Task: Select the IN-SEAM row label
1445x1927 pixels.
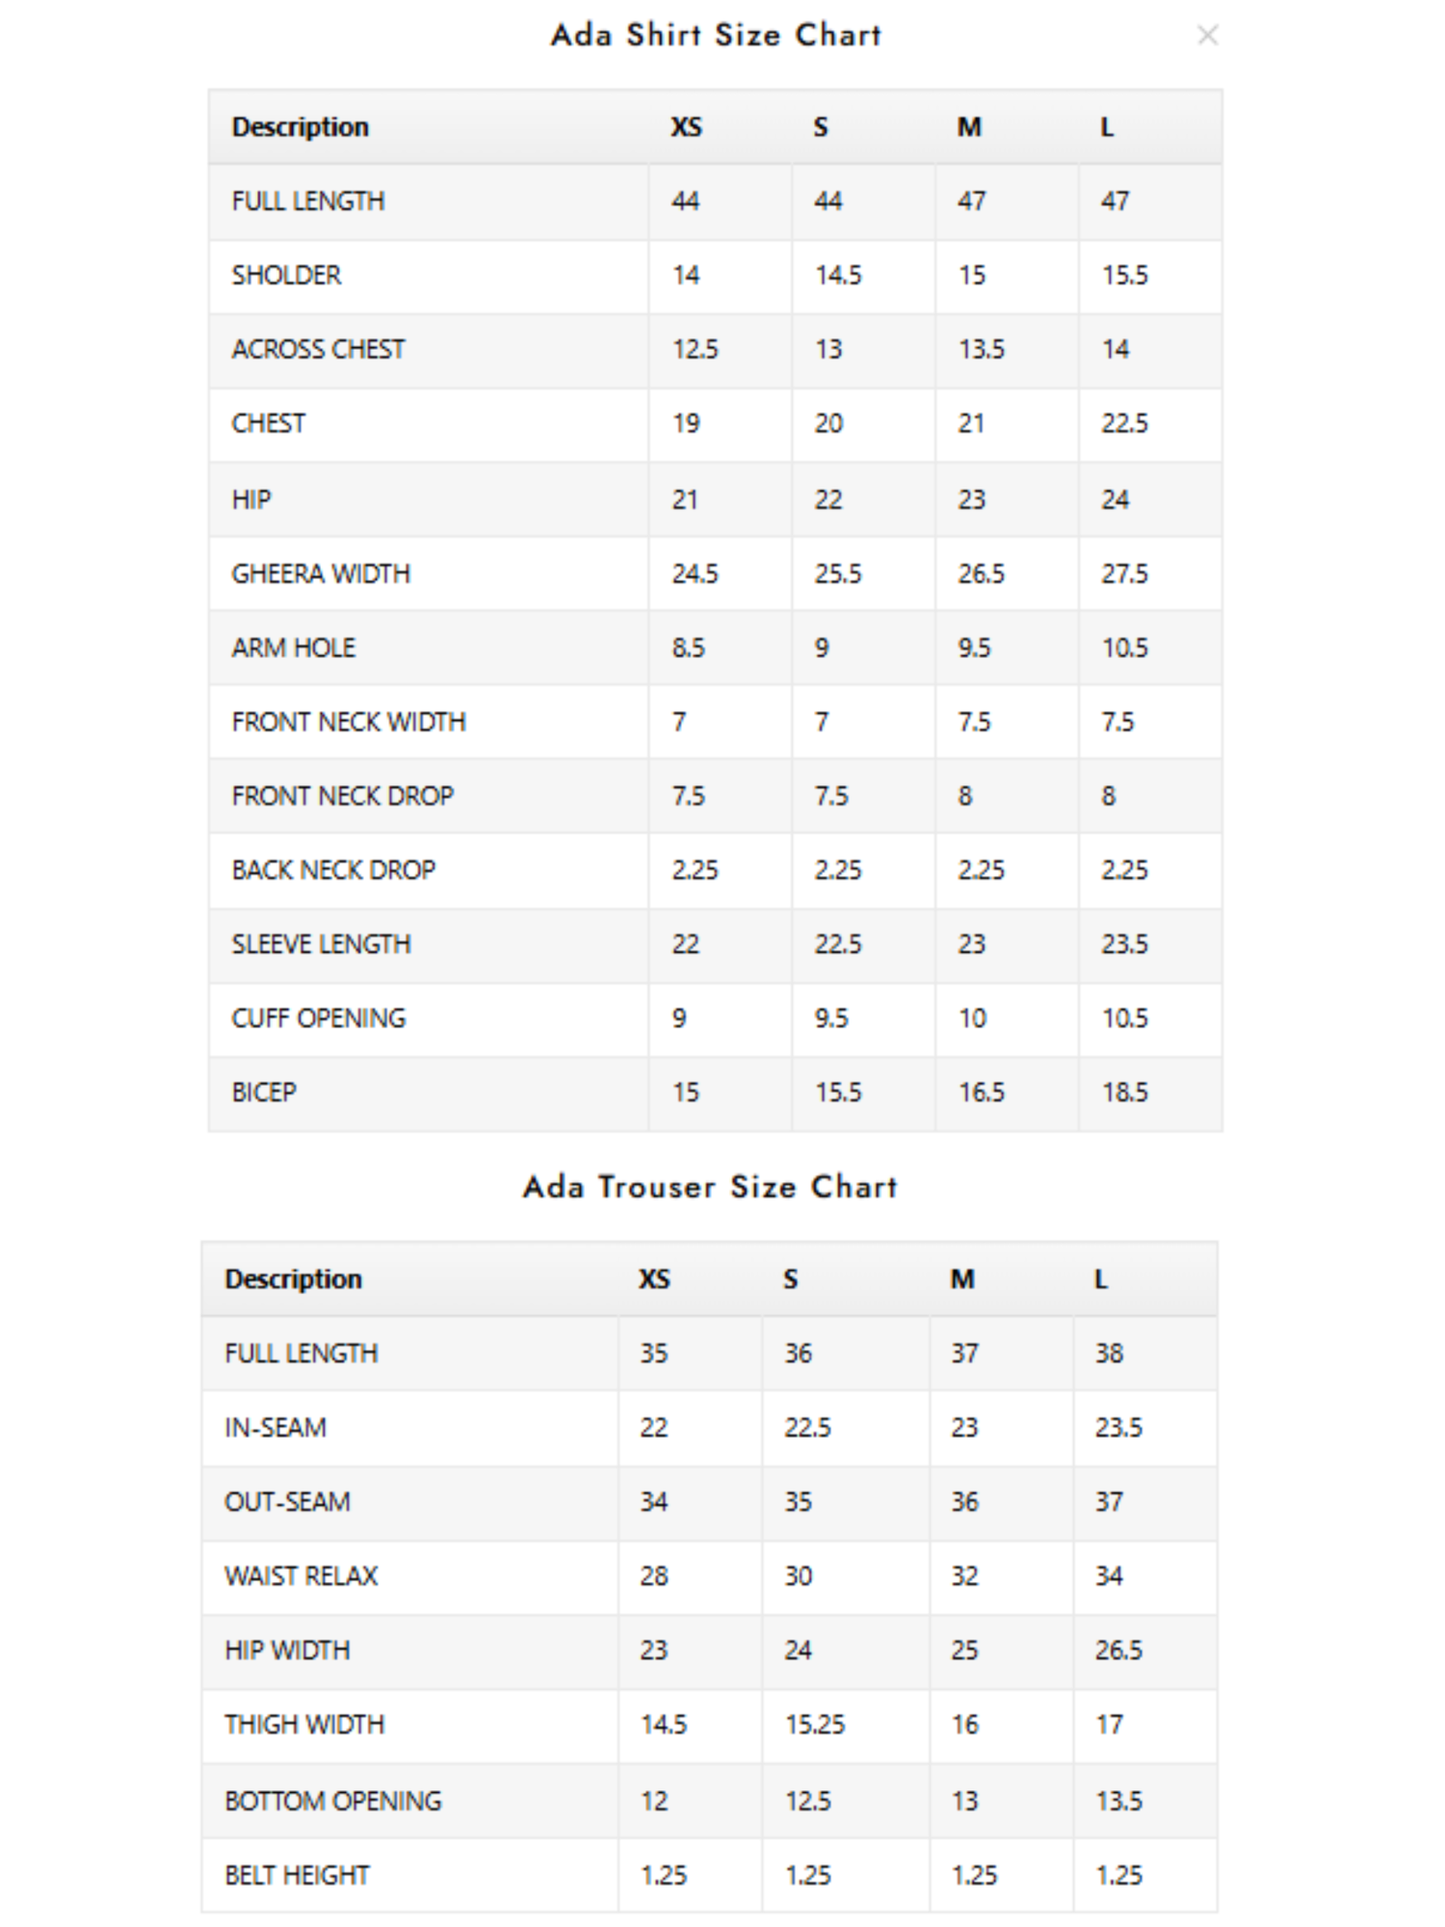Action: click(275, 1427)
